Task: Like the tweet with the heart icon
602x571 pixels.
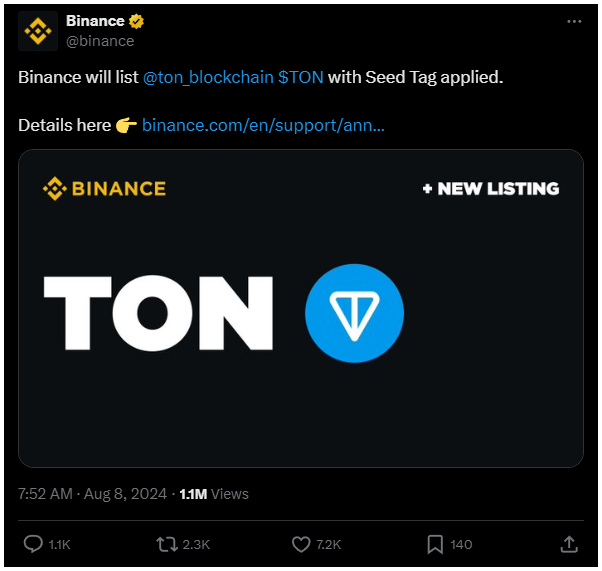Action: tap(301, 544)
